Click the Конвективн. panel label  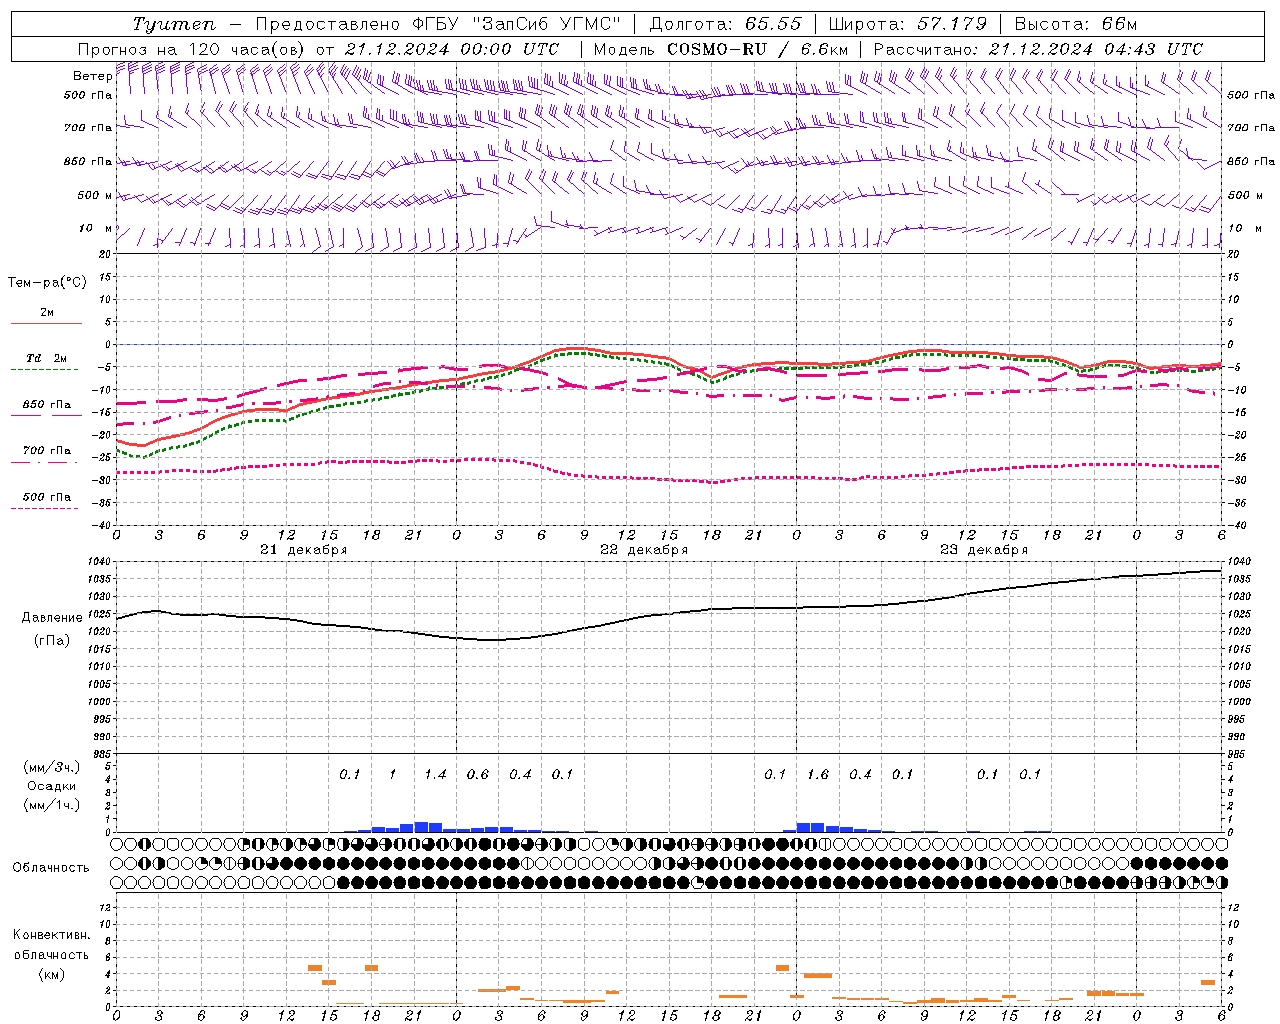coord(51,935)
